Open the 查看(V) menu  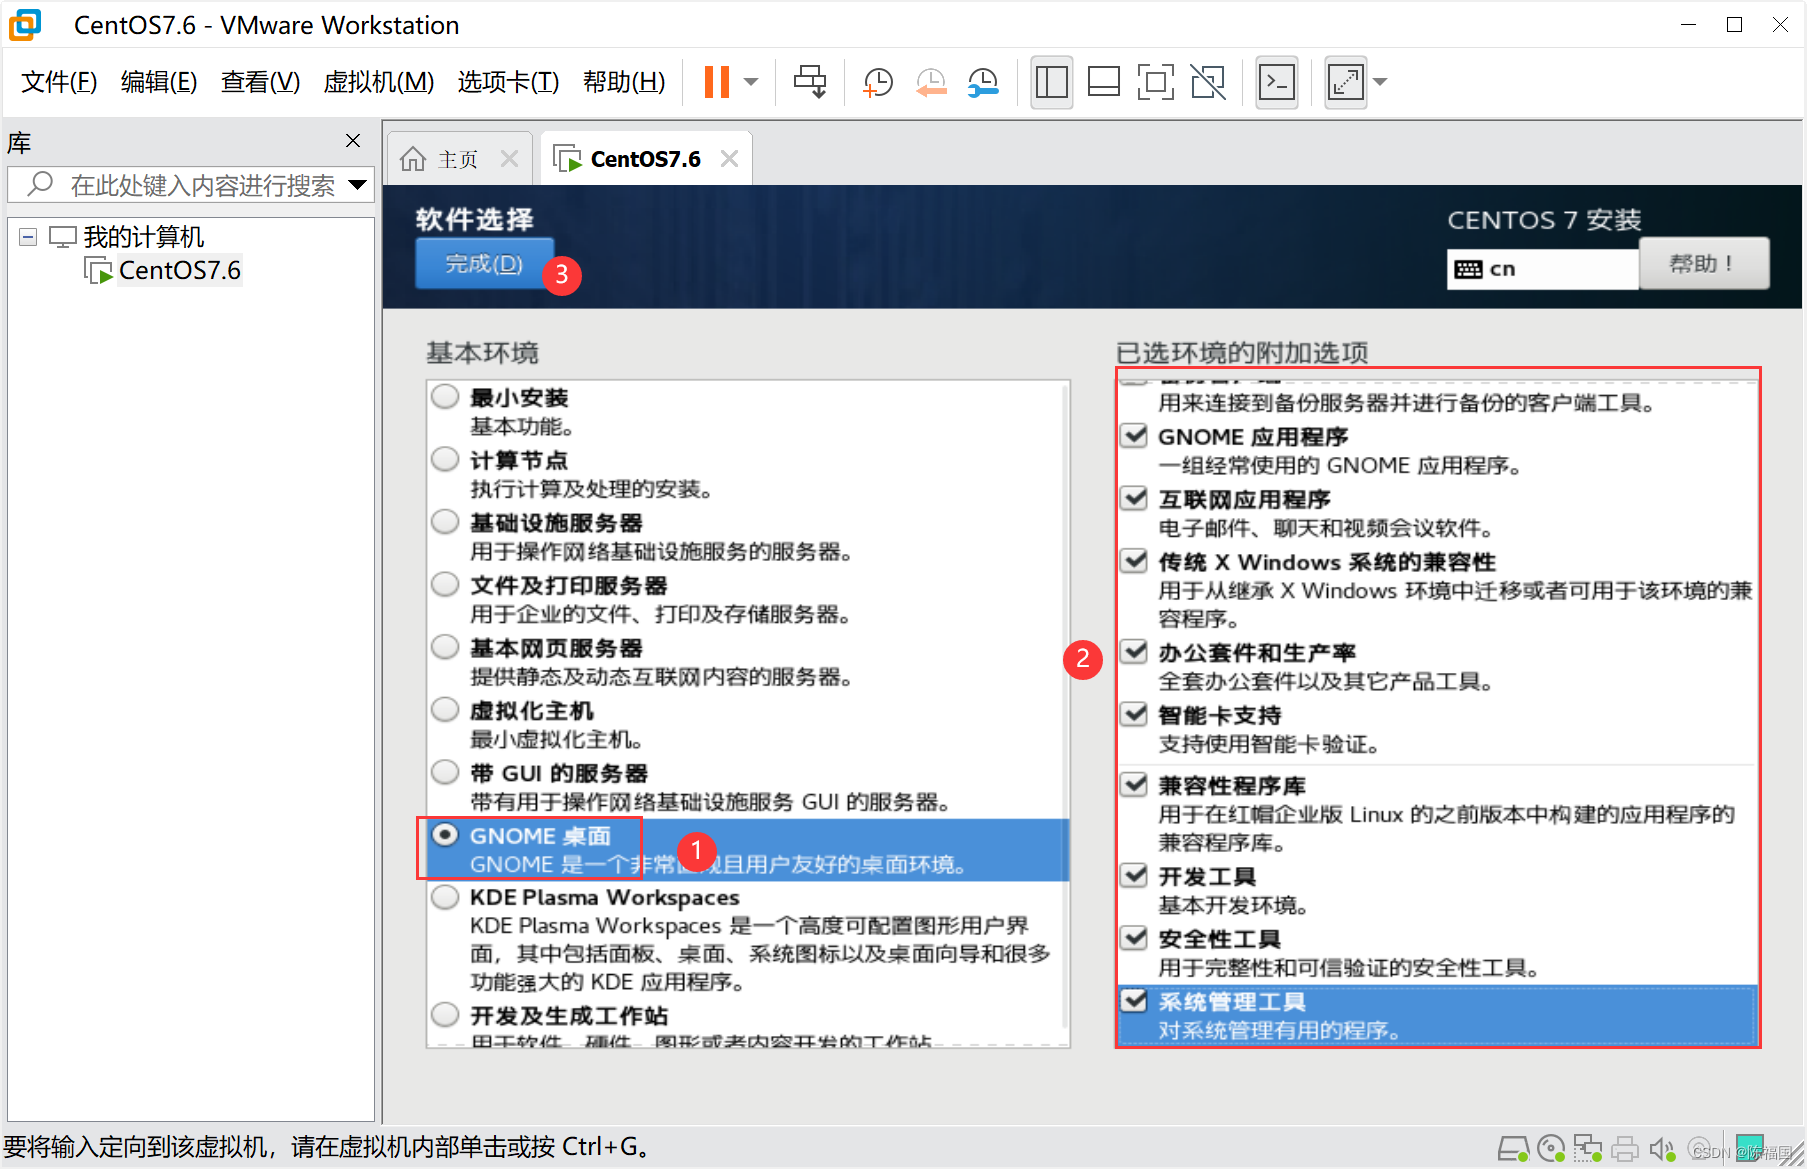point(260,82)
